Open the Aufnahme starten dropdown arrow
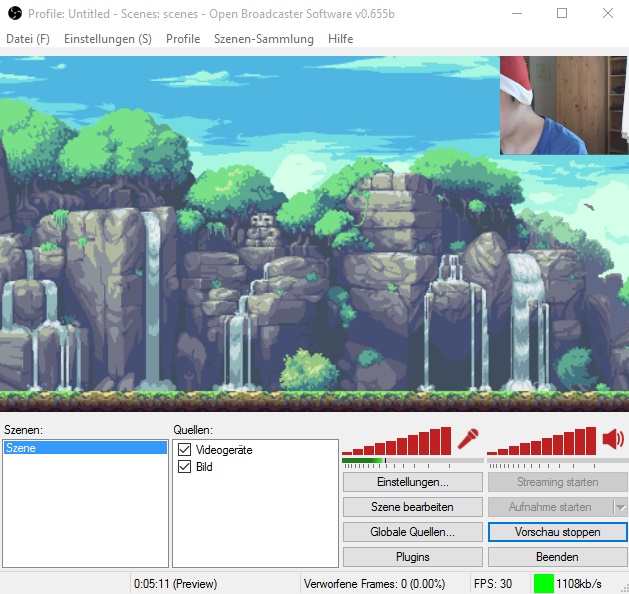The width and height of the screenshot is (629, 594). [x=620, y=507]
